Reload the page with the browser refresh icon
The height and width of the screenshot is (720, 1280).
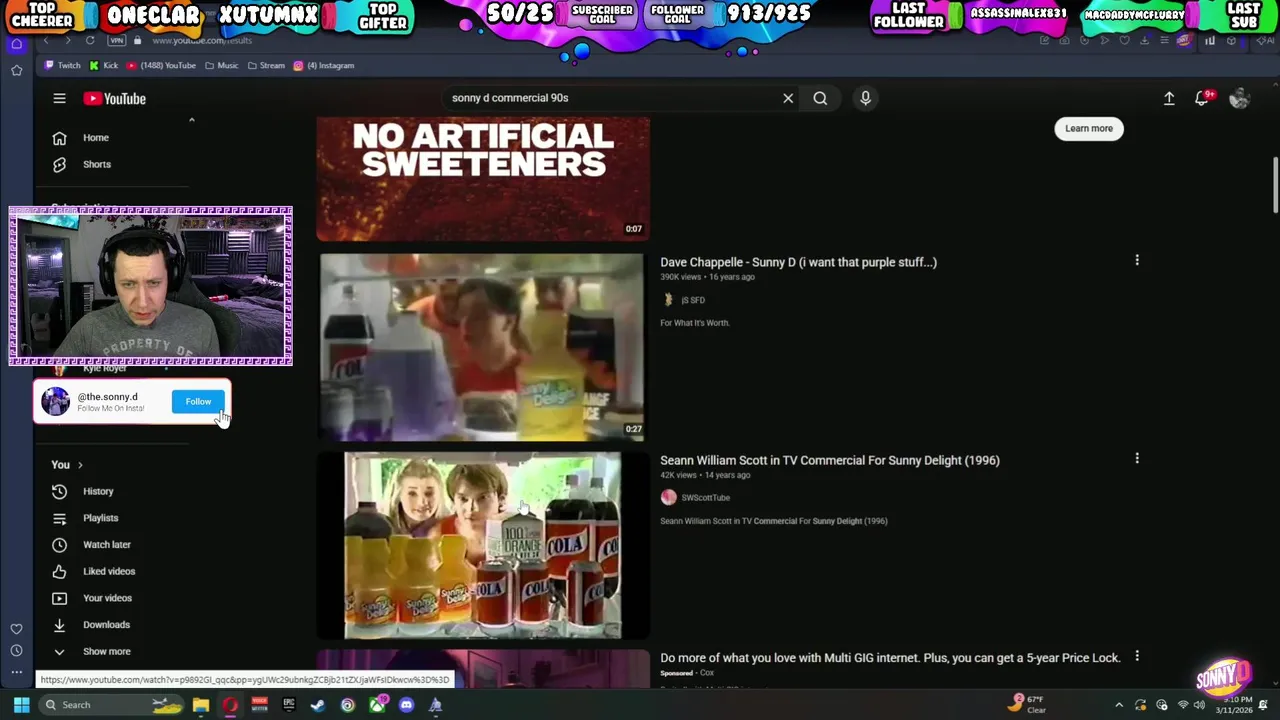[x=90, y=41]
